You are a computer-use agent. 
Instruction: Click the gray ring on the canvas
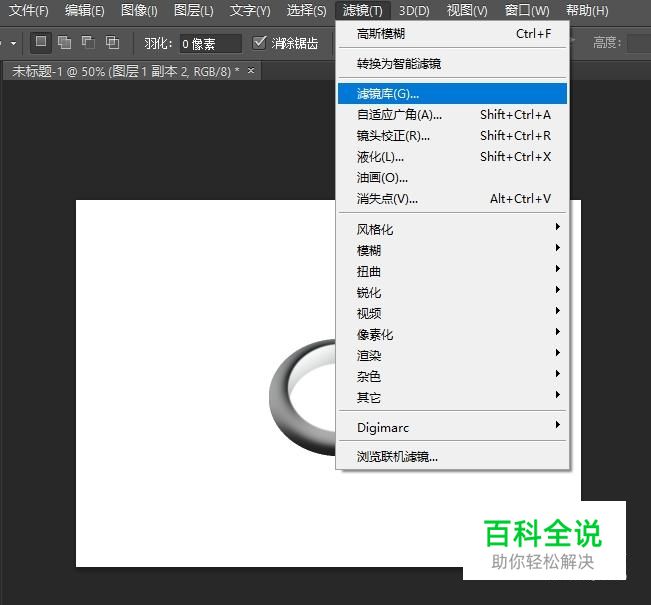click(x=281, y=399)
